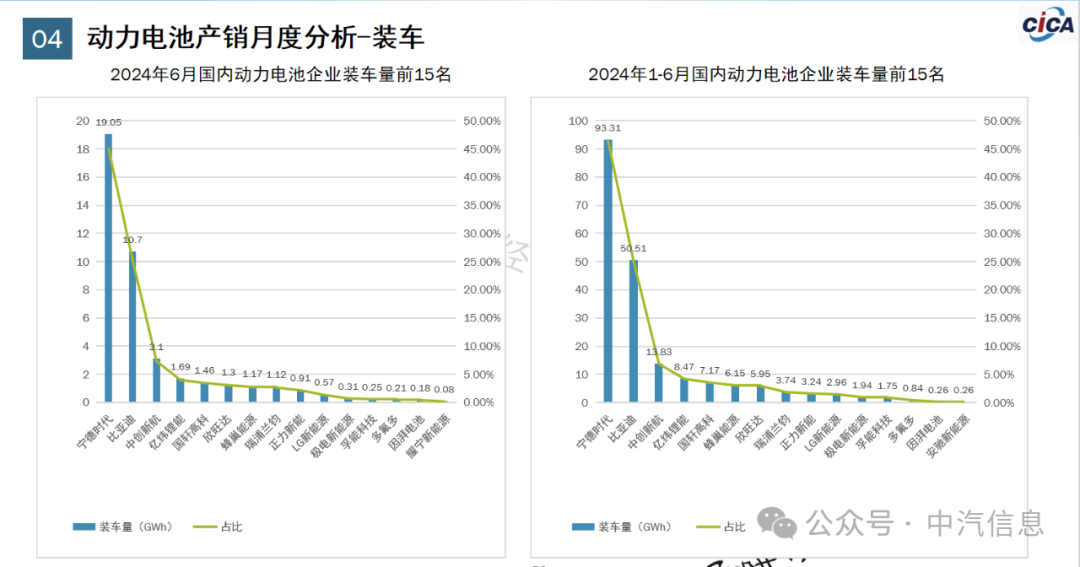The height and width of the screenshot is (567, 1080).
Task: Click the data label "0.57"
Action: [x=324, y=382]
